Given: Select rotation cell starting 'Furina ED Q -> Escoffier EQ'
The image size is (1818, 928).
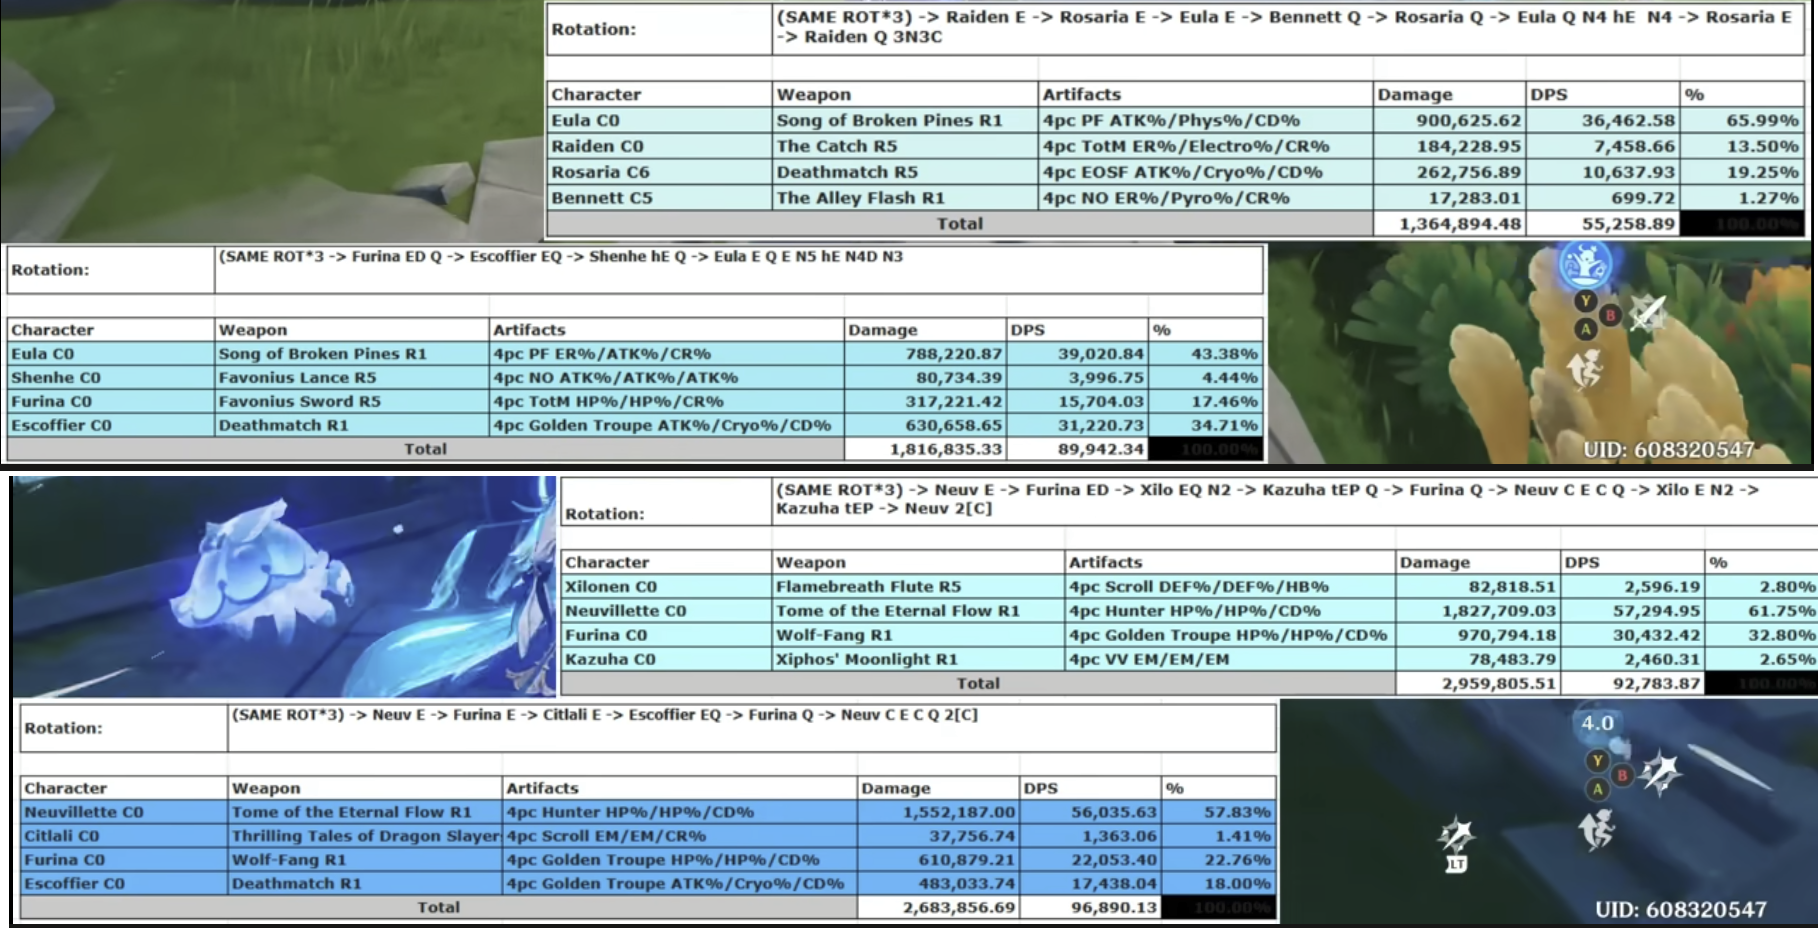Looking at the screenshot, I should pos(739,270).
